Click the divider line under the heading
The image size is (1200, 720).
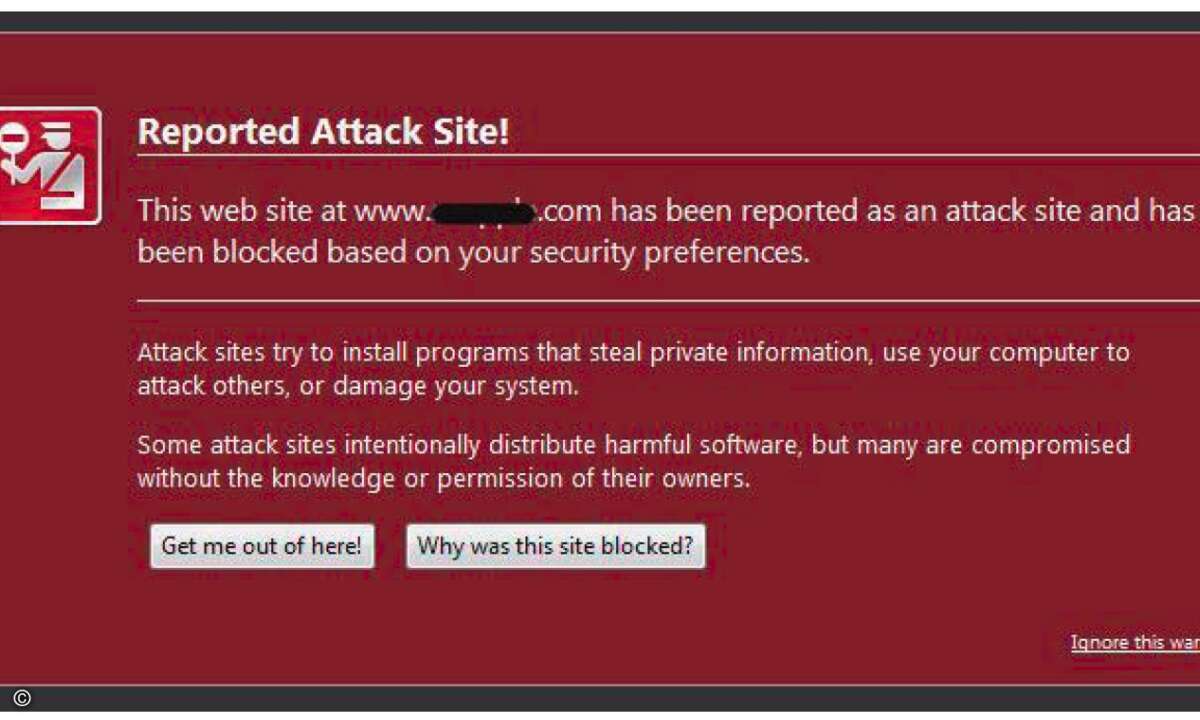pyautogui.click(x=668, y=156)
